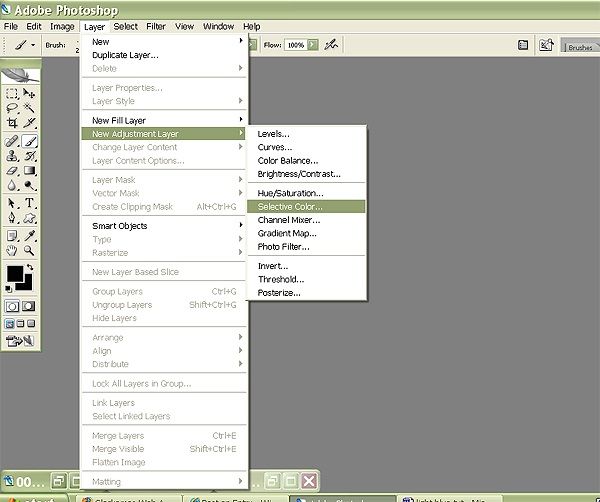Select the Rectangular Marquee tool
The width and height of the screenshot is (600, 502).
[x=12, y=94]
